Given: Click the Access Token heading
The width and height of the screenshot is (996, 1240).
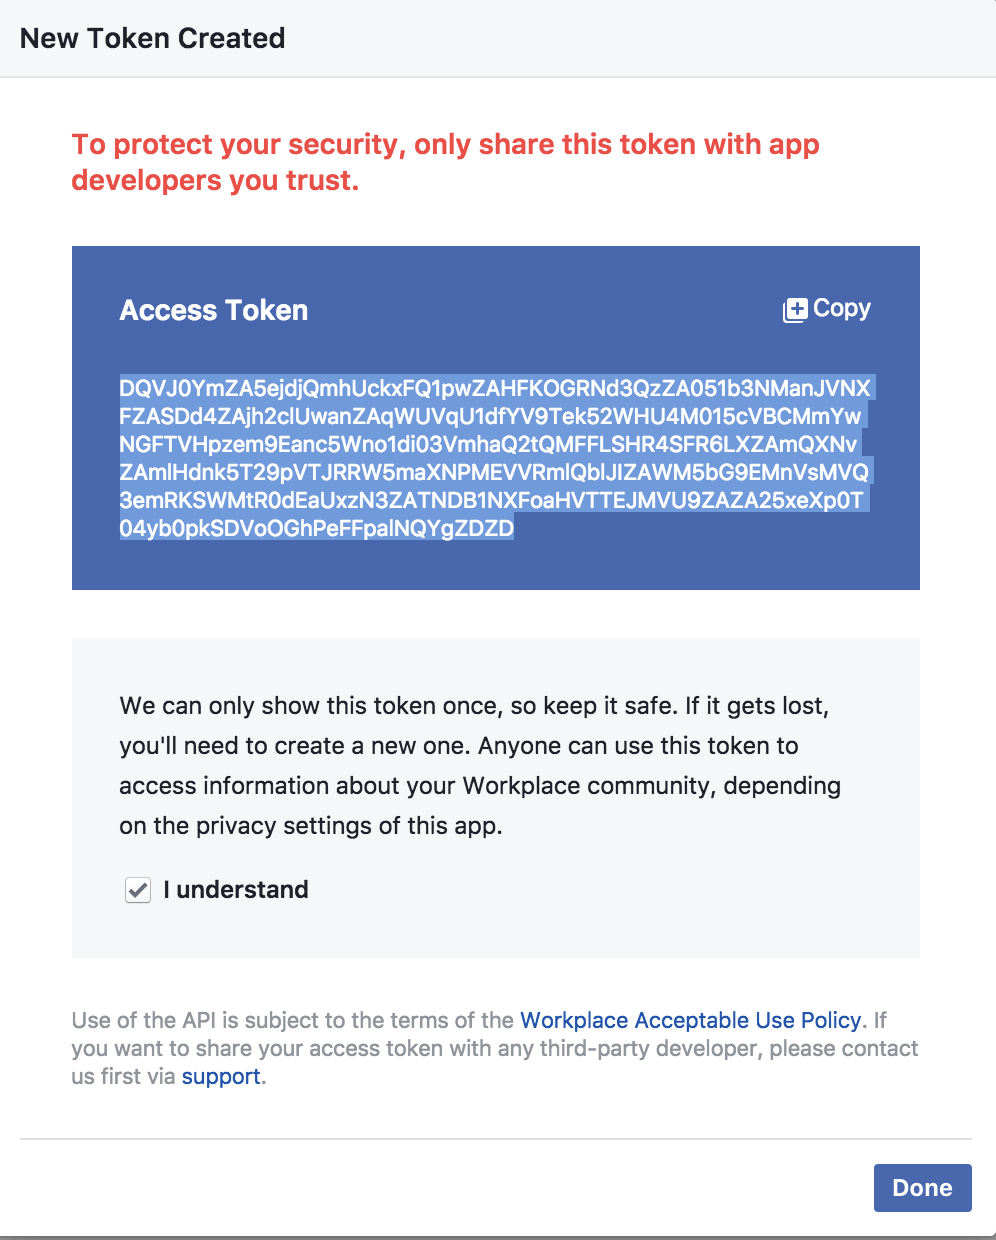Looking at the screenshot, I should click(x=214, y=310).
